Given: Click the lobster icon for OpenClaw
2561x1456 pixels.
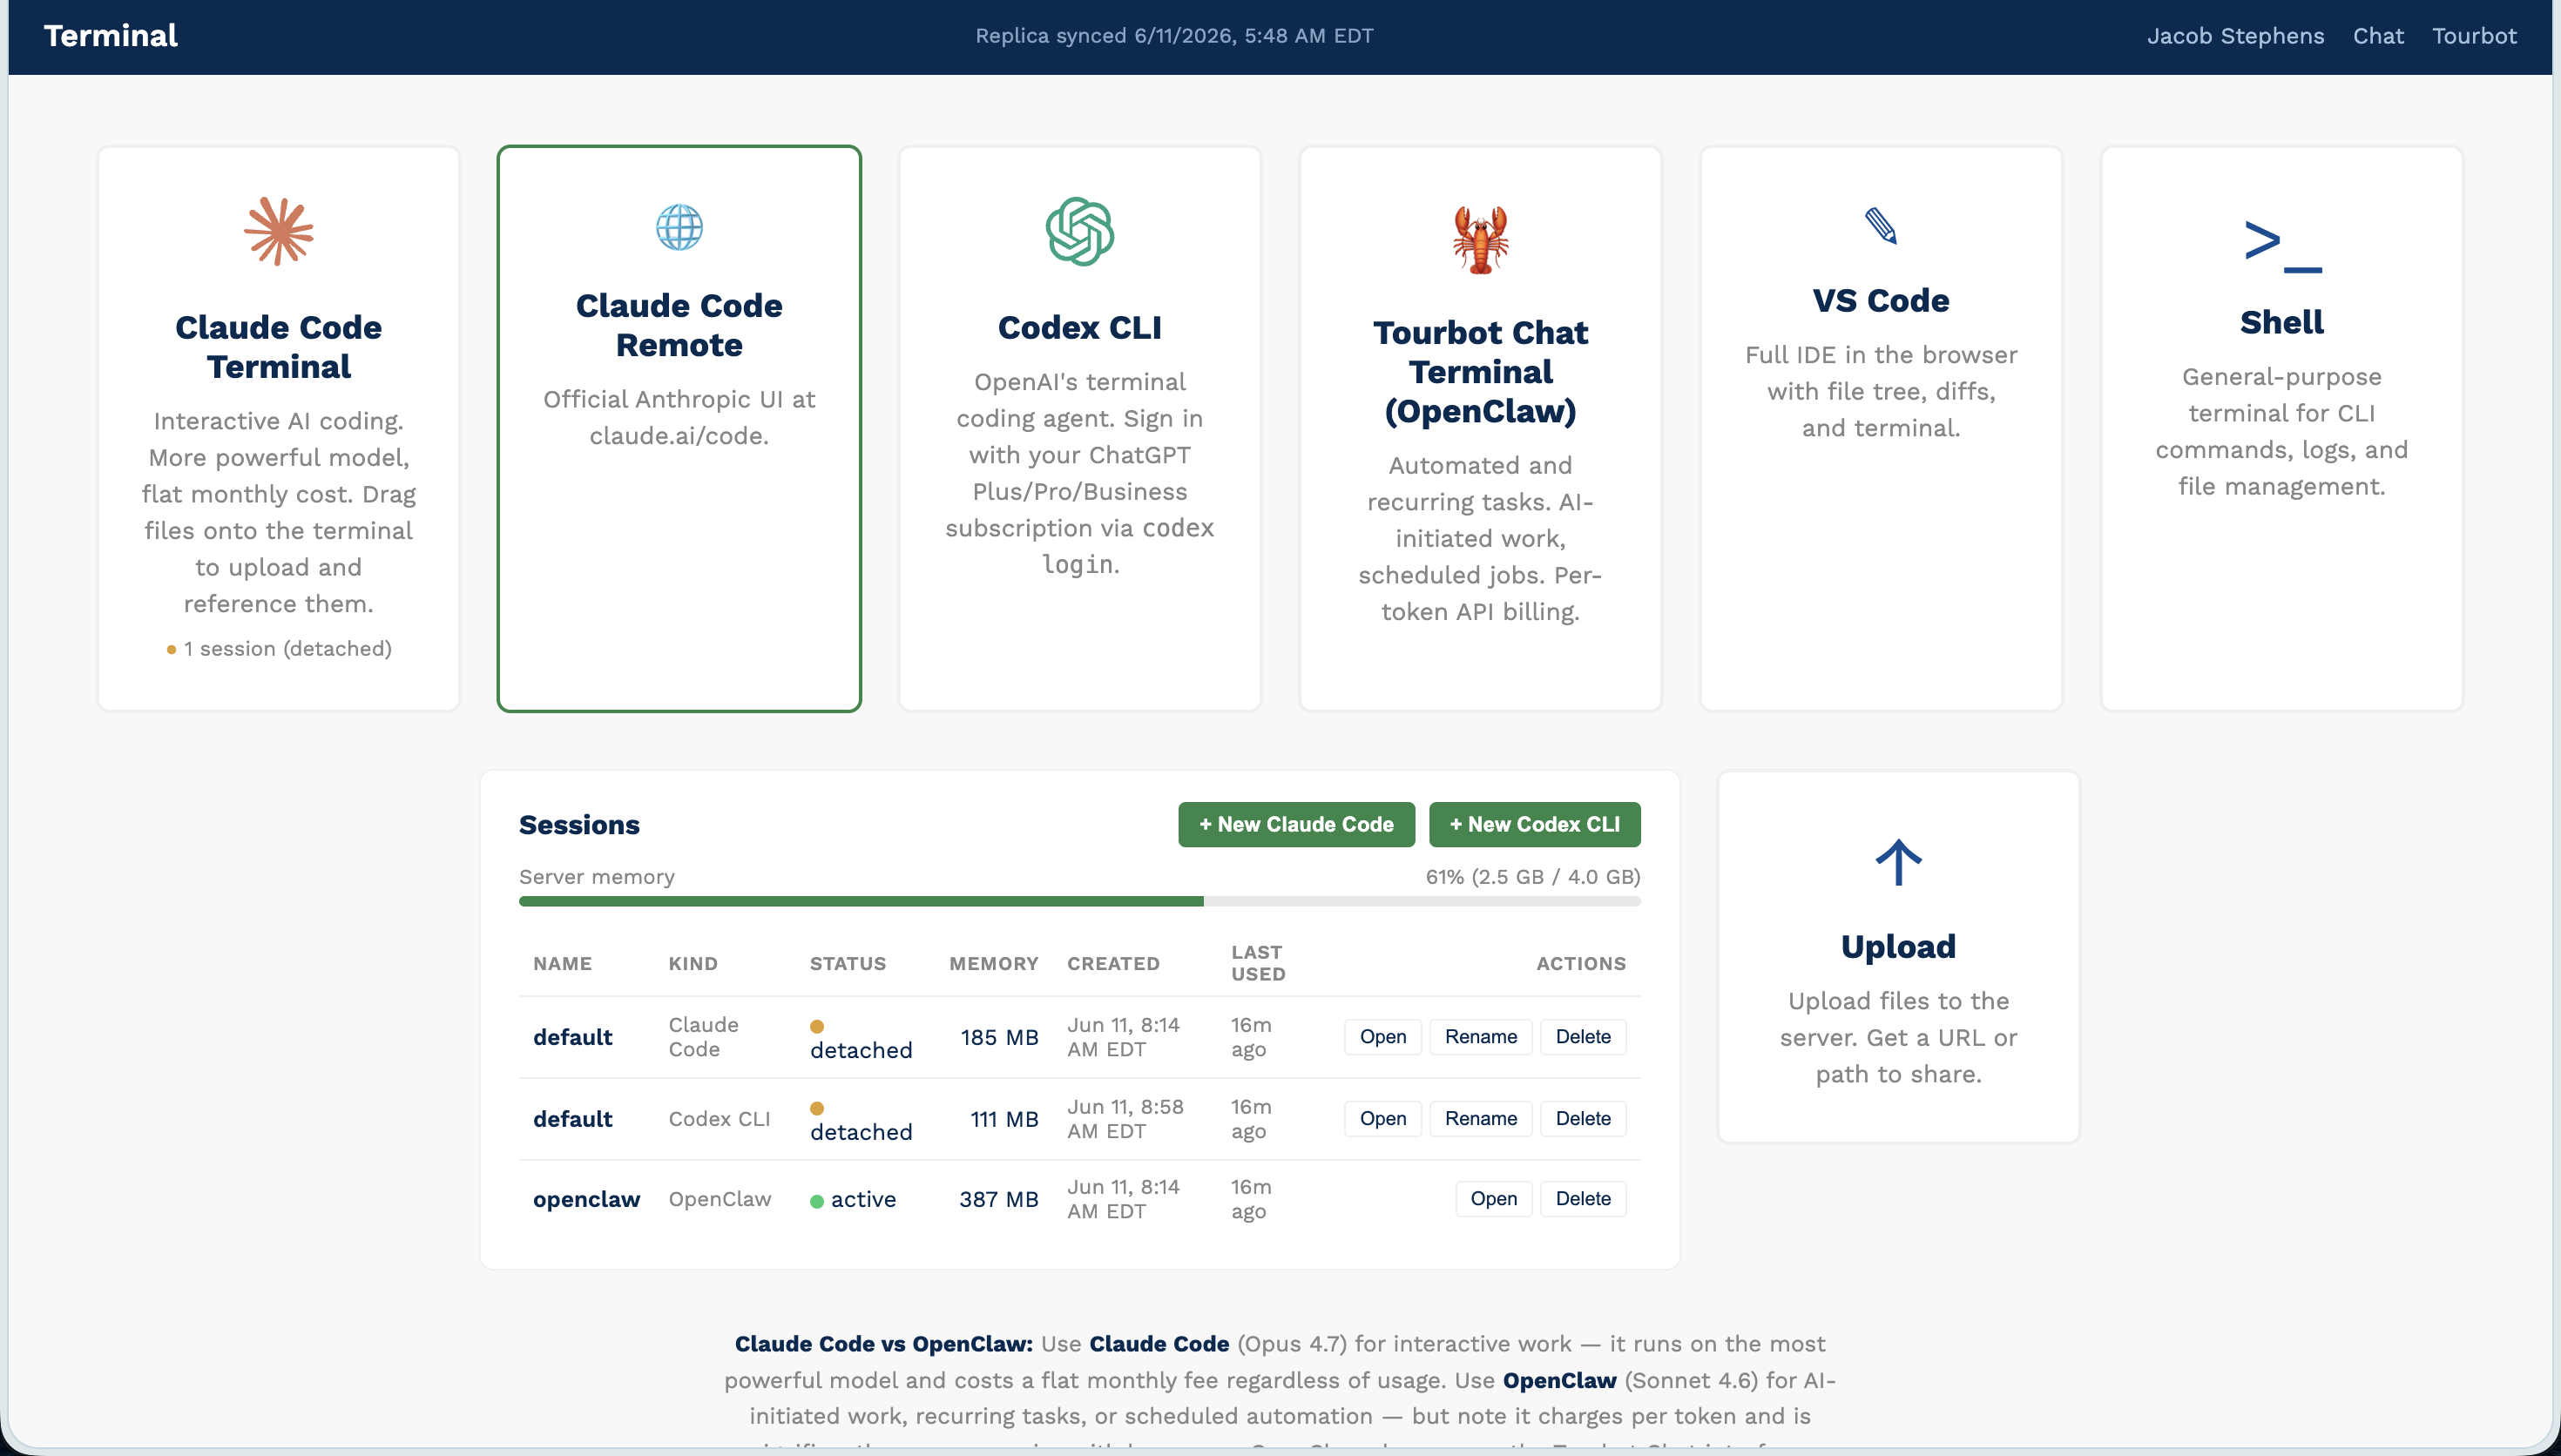Looking at the screenshot, I should [1480, 239].
